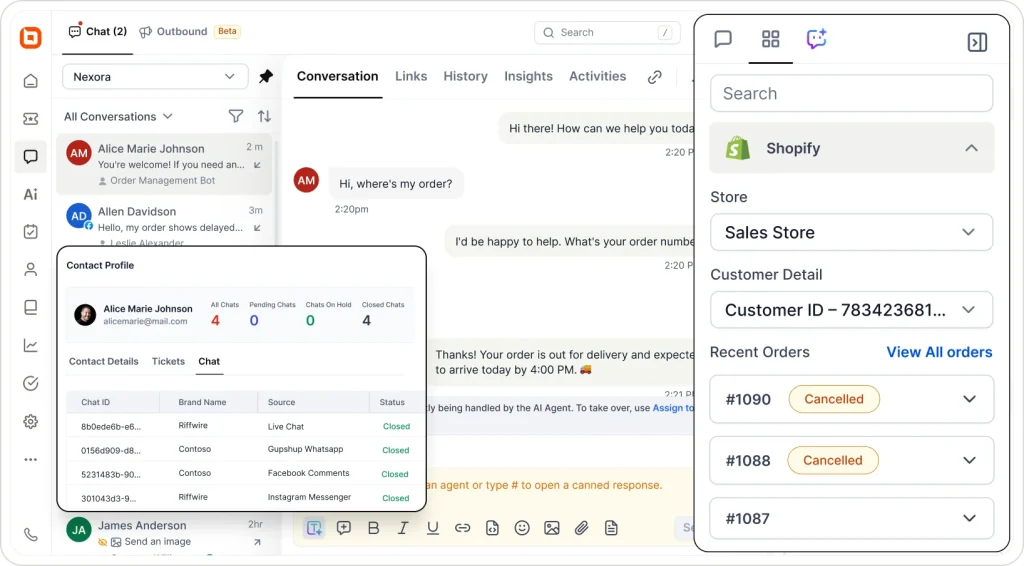
Task: Open the Chat bubble icon in left sidebar
Action: tap(31, 157)
